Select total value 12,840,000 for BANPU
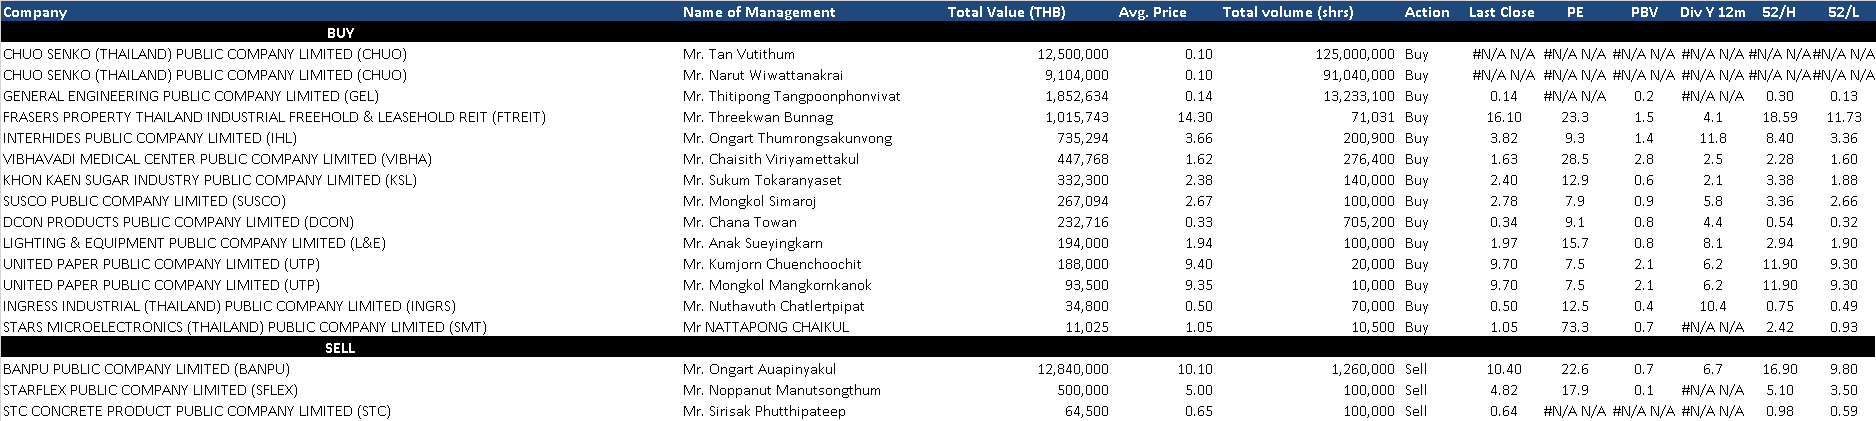1876x421 pixels. coord(1073,369)
